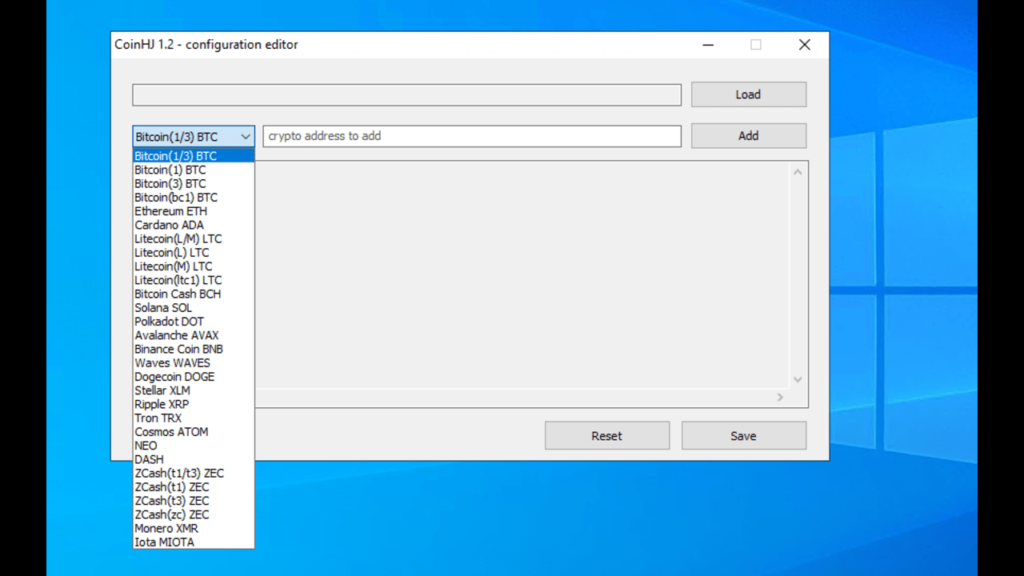This screenshot has height=576, width=1024.
Task: Select ZCash(t1/t3) ZEC option
Action: point(193,473)
